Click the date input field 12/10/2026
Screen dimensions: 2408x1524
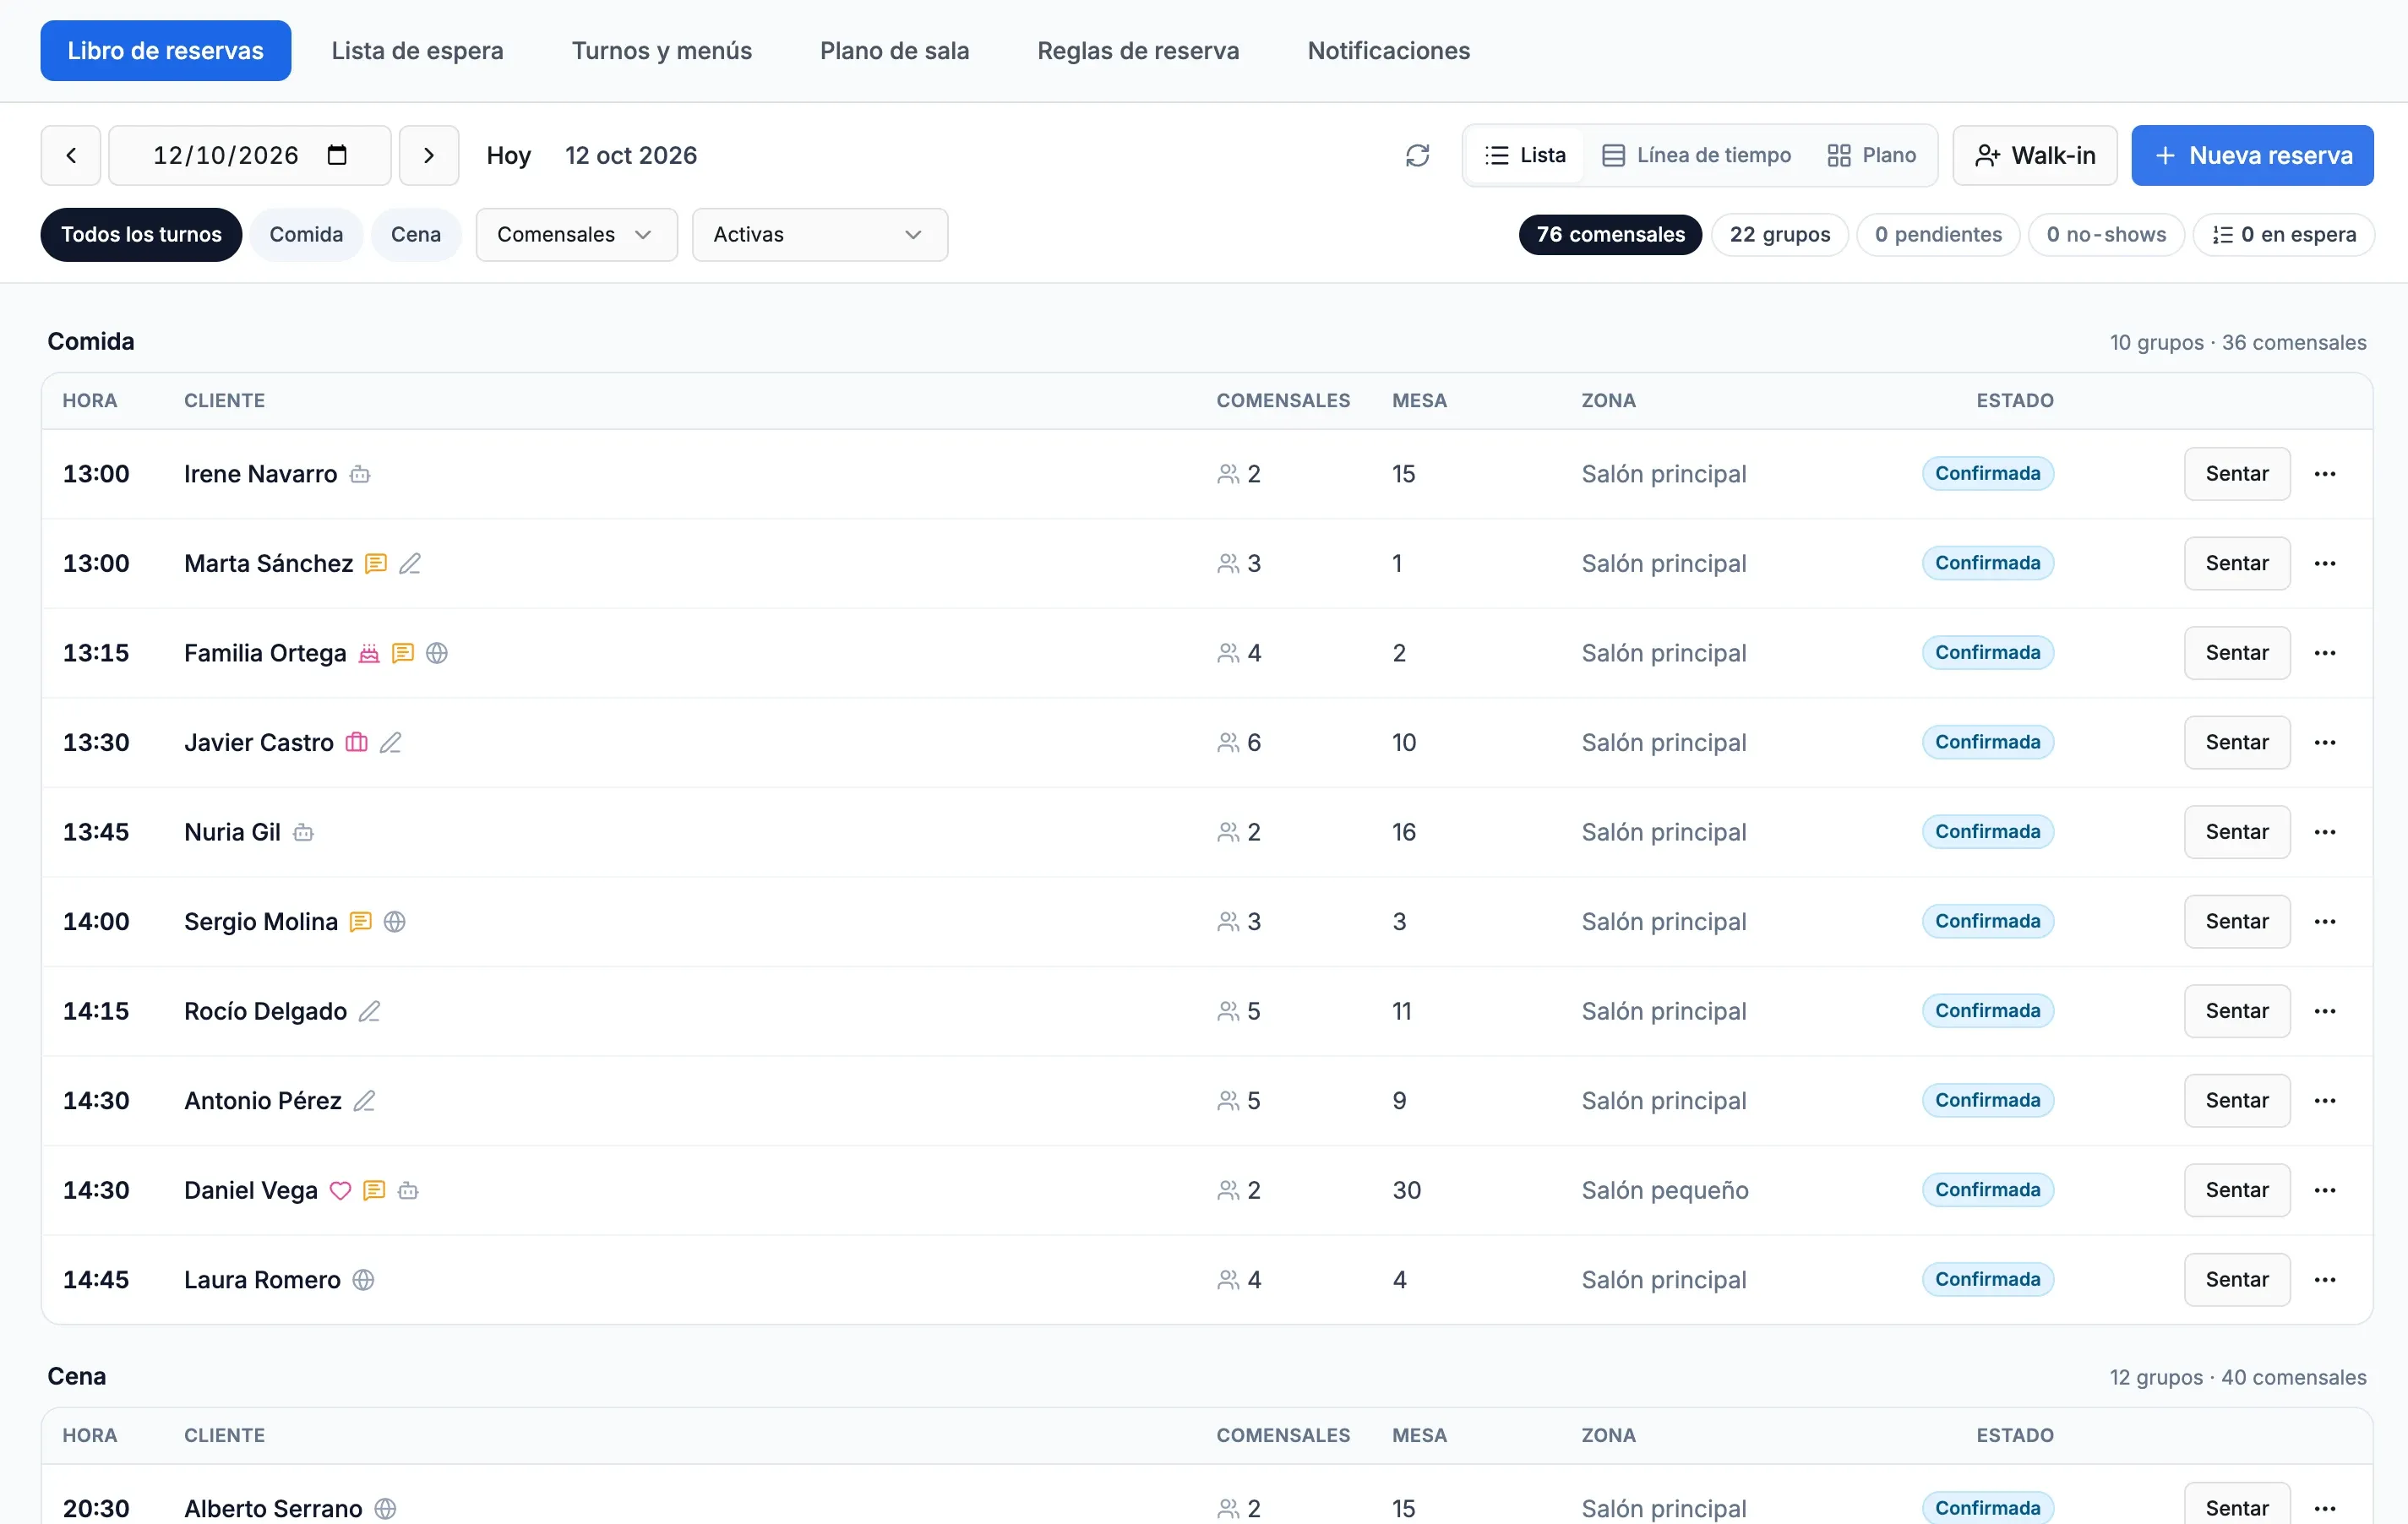(x=249, y=155)
